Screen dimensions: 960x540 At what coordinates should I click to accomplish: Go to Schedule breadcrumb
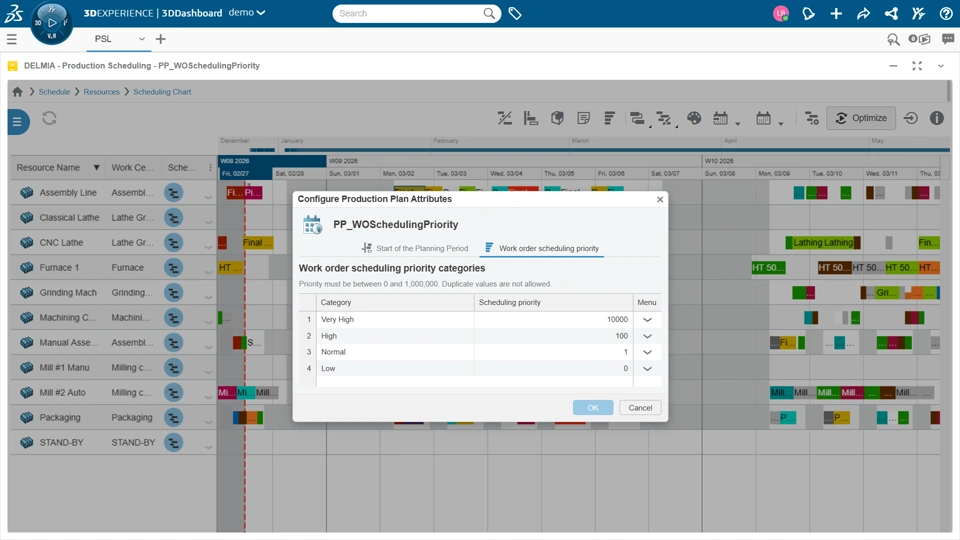(54, 92)
